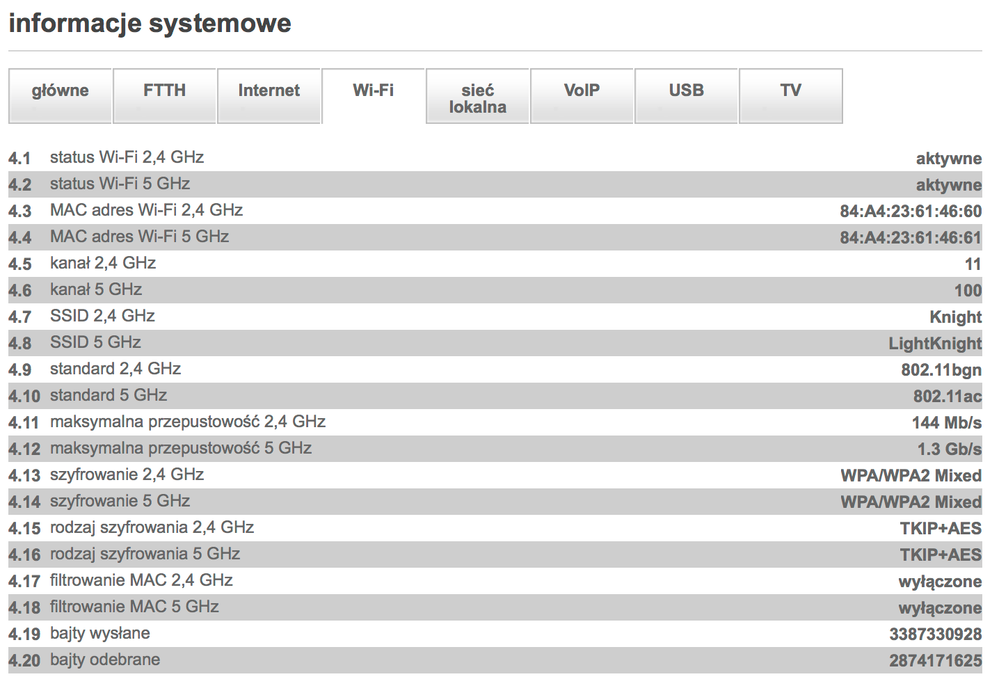Select the TV tab
This screenshot has height=686, width=999.
[x=790, y=92]
